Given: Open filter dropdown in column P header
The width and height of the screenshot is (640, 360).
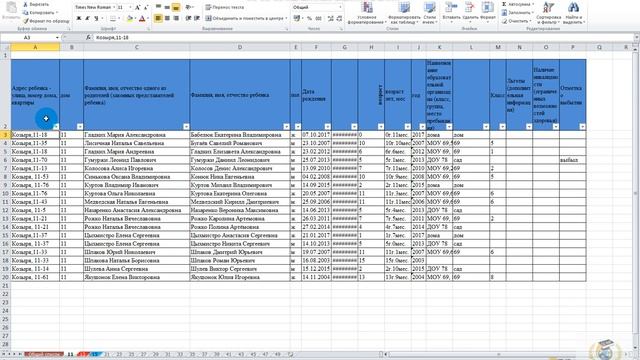Looking at the screenshot, I should (582, 127).
